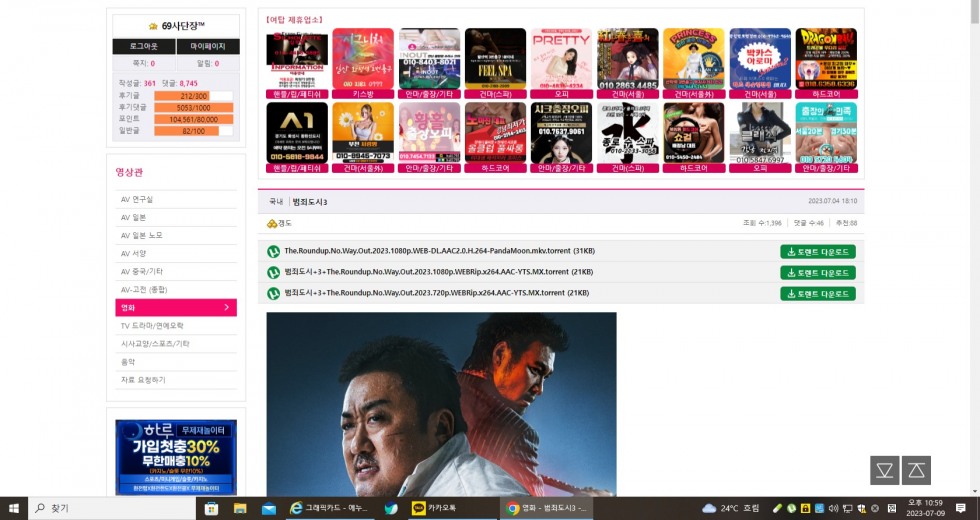
Task: Open Microsoft Store from the taskbar
Action: pos(211,508)
